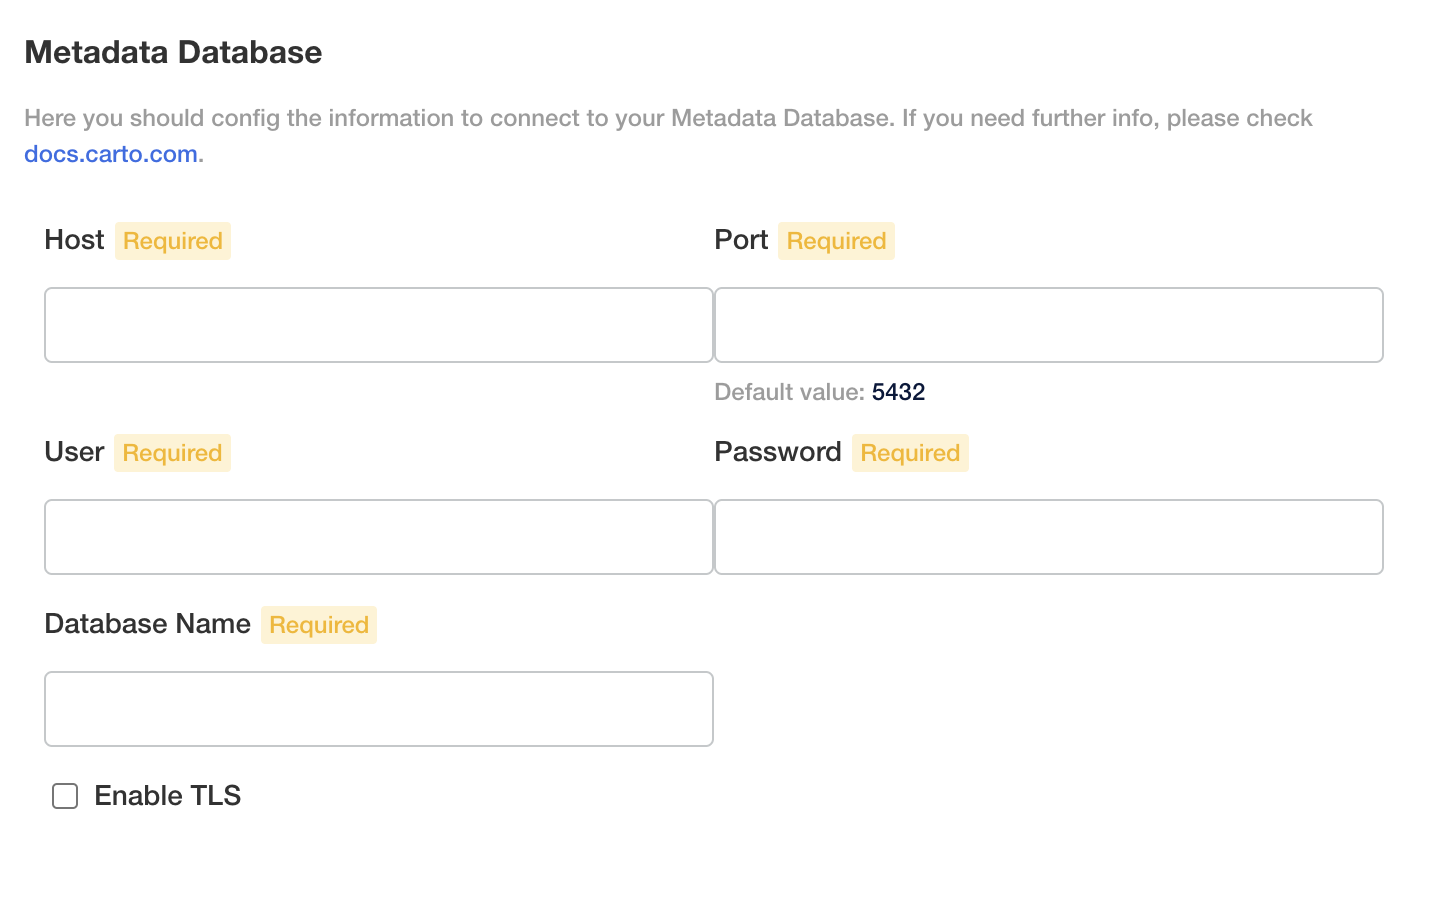Click the 'Host' field label
Image resolution: width=1430 pixels, height=914 pixels.
74,240
